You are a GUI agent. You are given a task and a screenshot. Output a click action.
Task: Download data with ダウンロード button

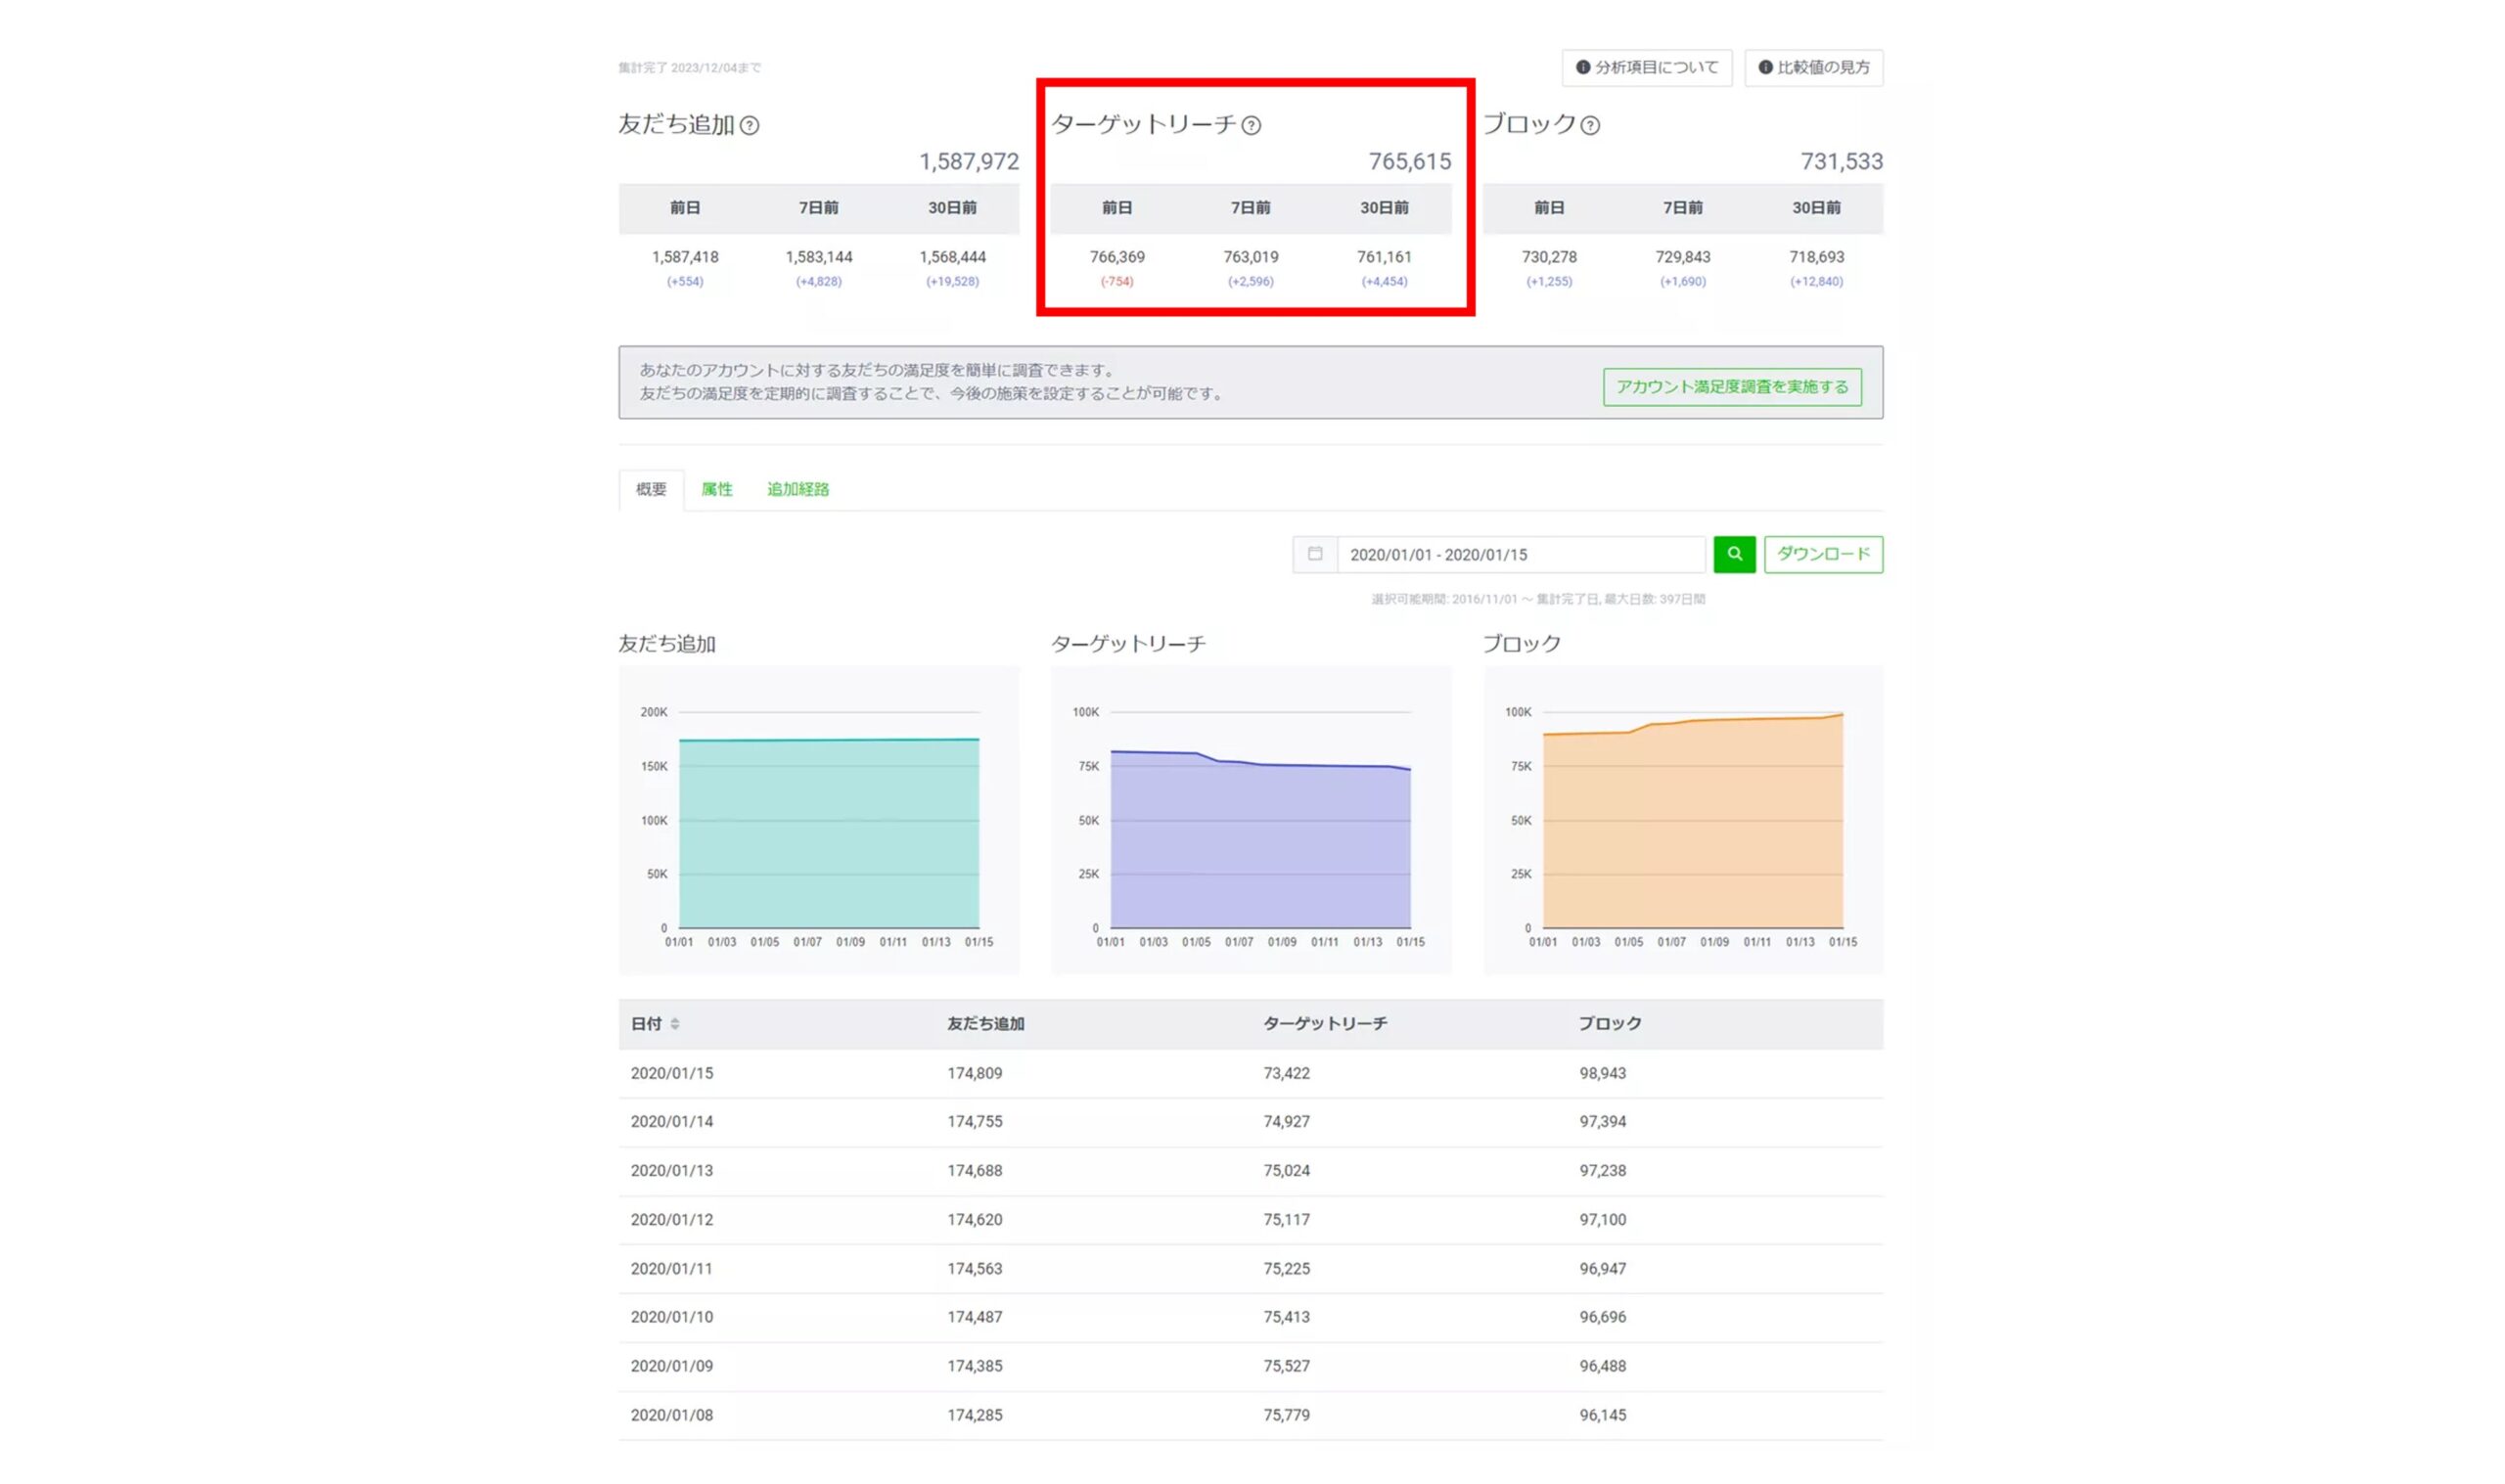[1823, 554]
